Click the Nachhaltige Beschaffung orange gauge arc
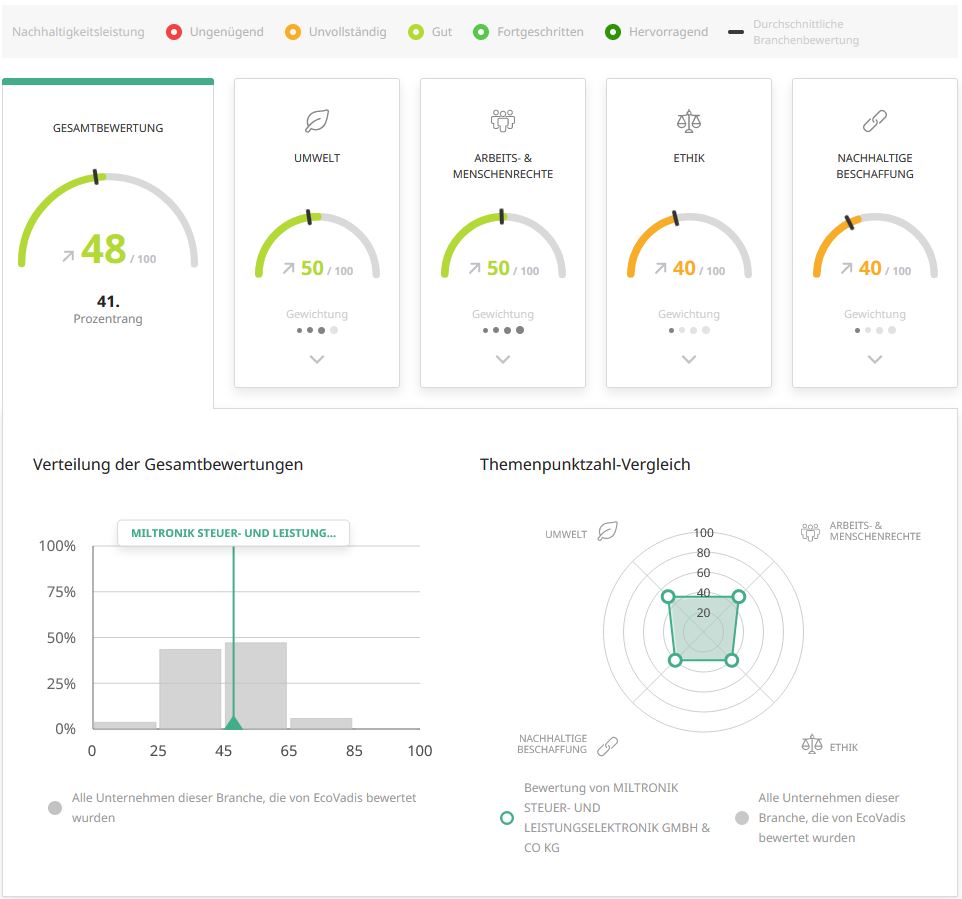The height and width of the screenshot is (899, 962). pos(875,244)
